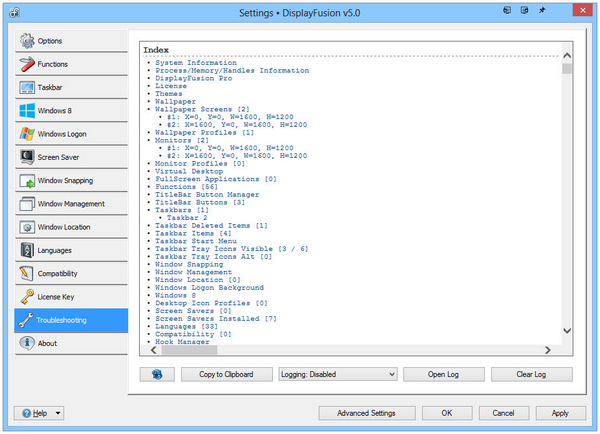This screenshot has width=600, height=434.
Task: Go to the Window Snapping tab label
Action: pos(65,181)
